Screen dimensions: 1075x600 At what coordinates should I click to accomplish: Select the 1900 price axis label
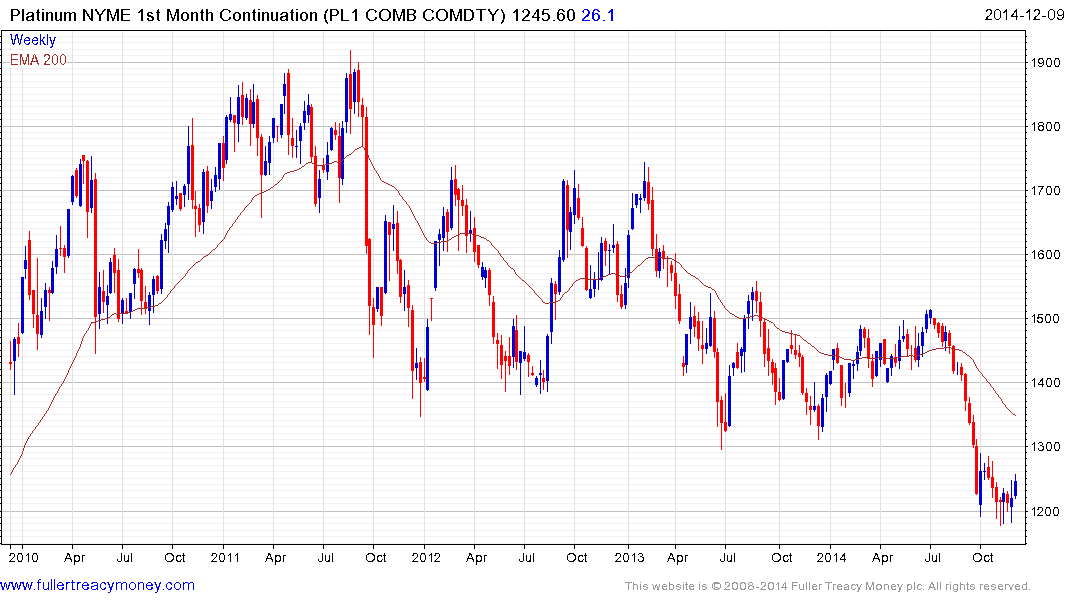1046,62
